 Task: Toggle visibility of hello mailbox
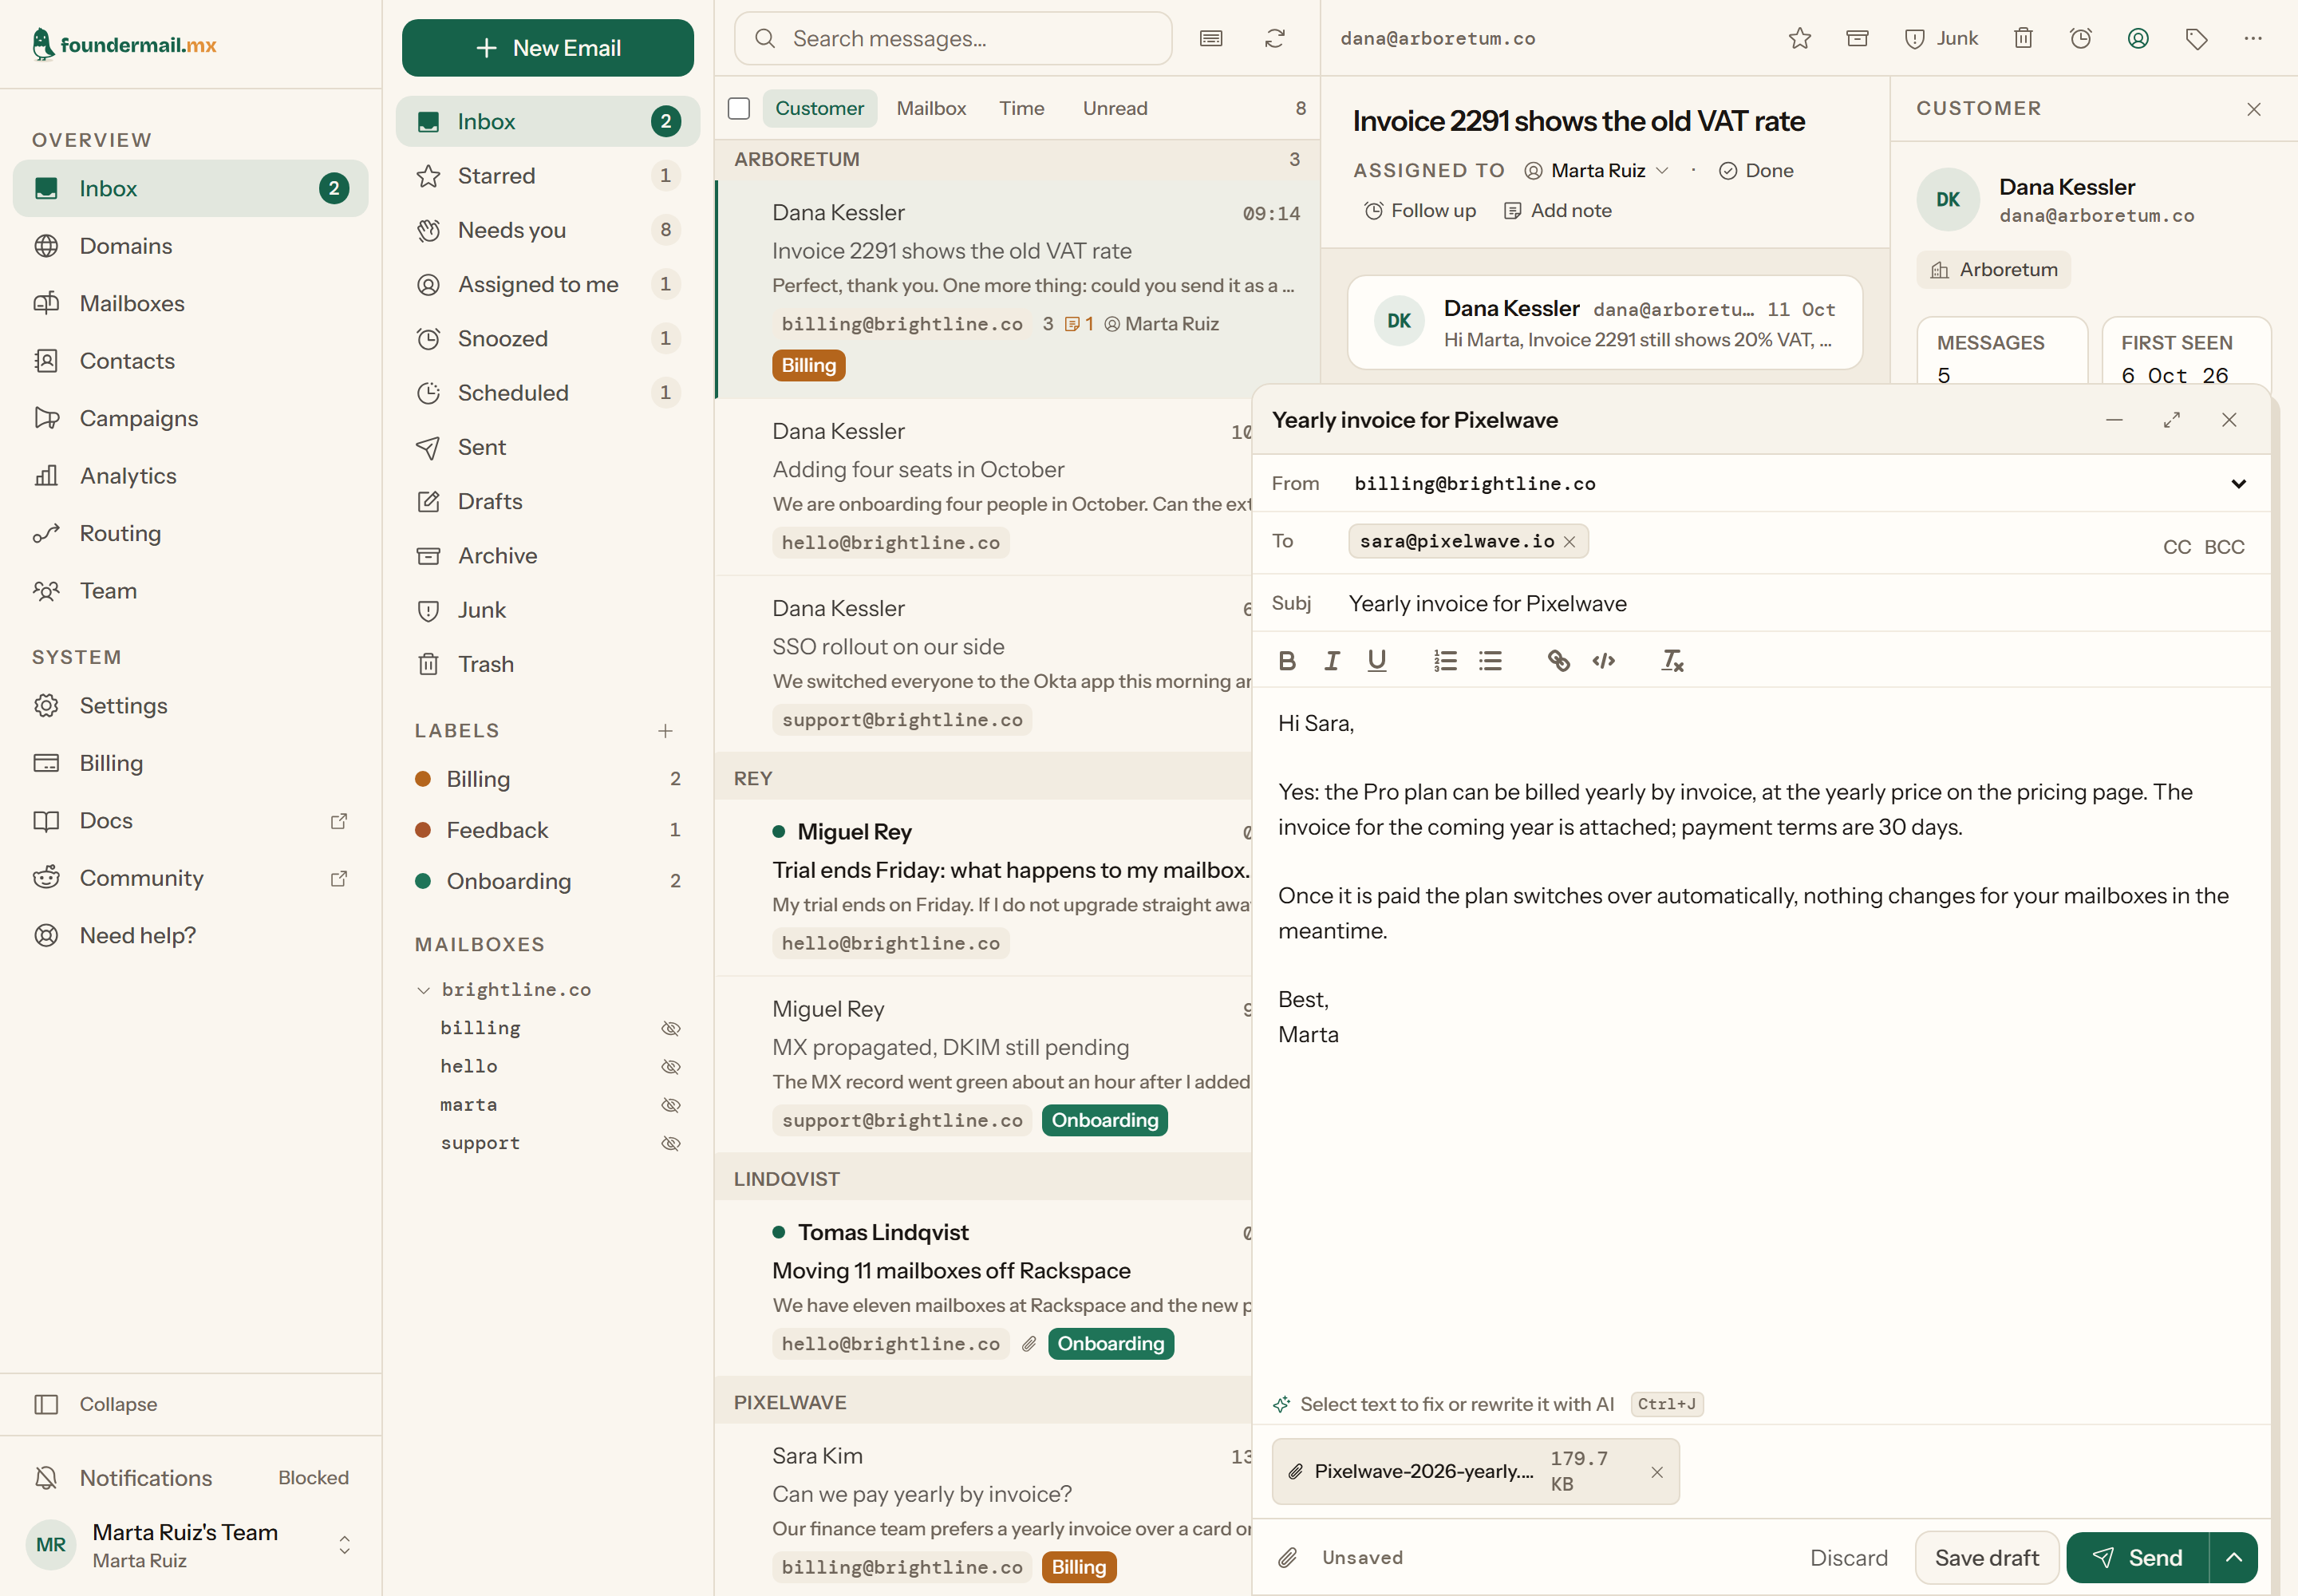pos(671,1067)
